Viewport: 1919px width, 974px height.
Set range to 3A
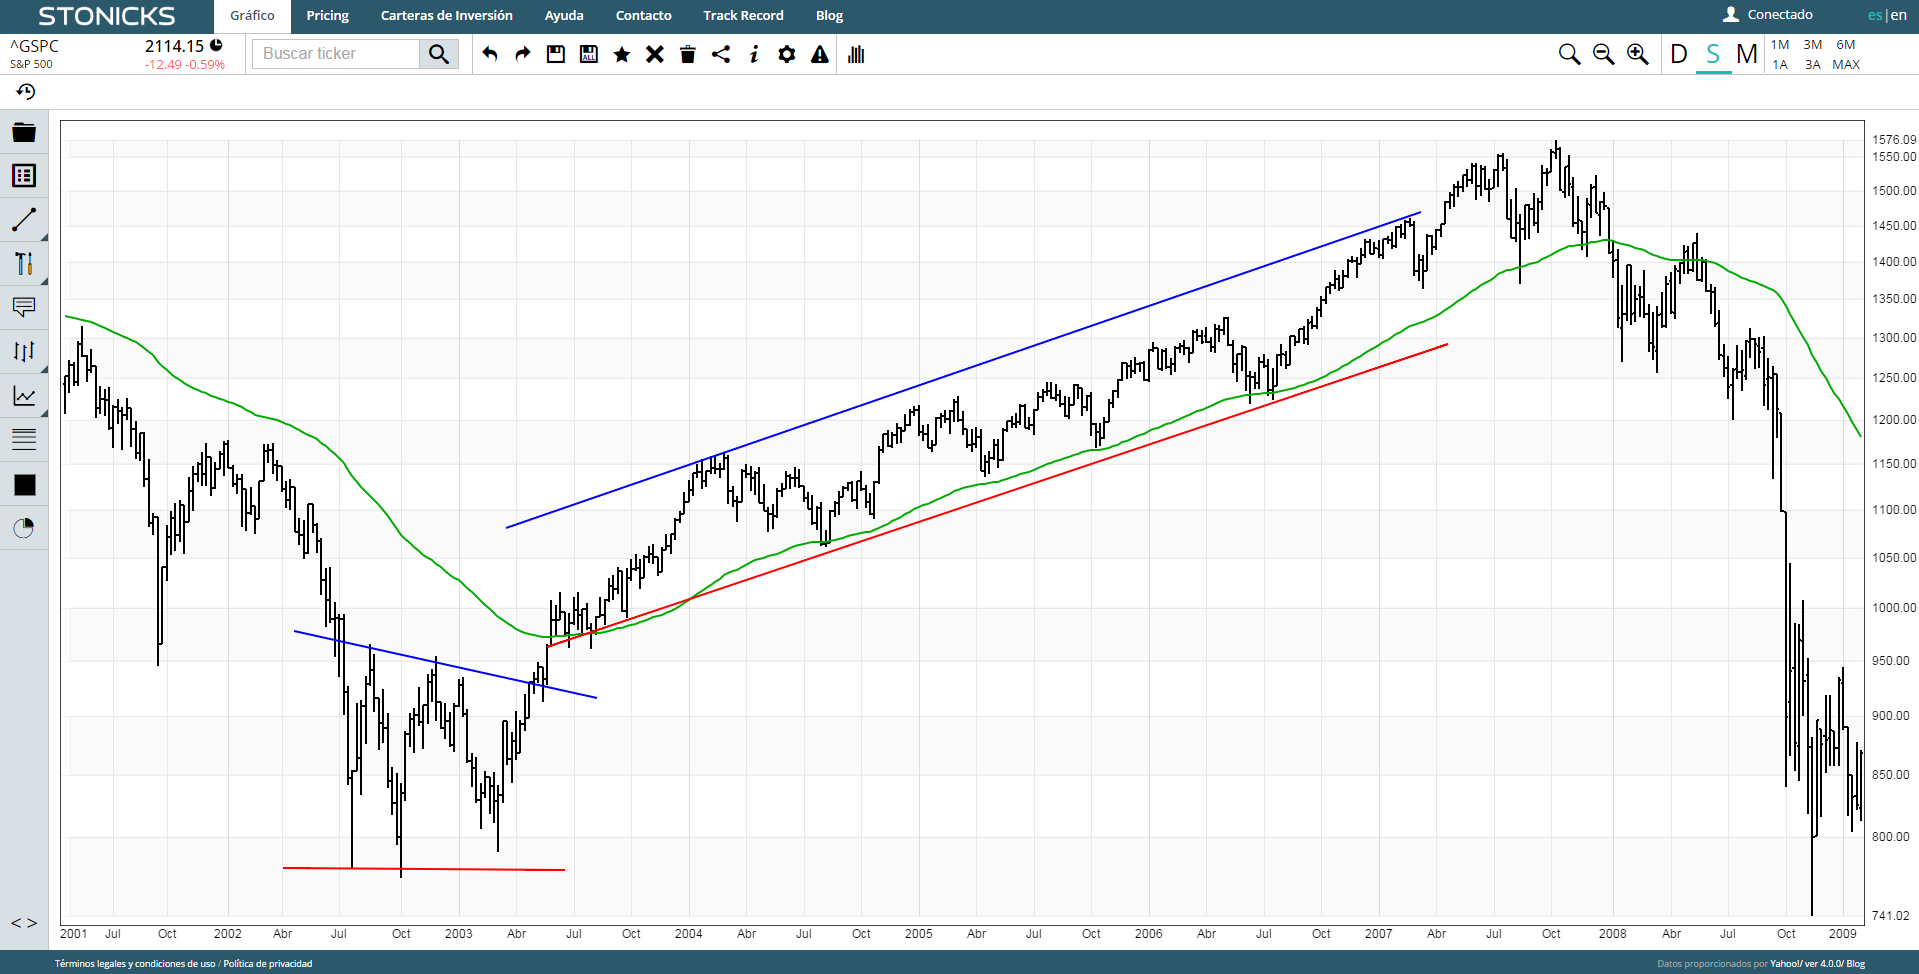(1813, 65)
